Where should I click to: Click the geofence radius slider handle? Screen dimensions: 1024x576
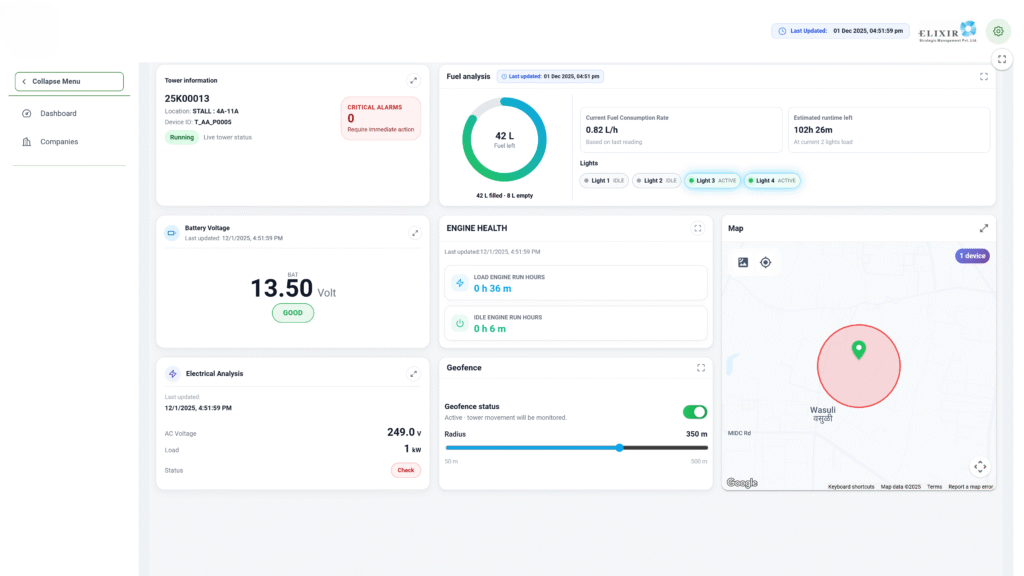620,448
